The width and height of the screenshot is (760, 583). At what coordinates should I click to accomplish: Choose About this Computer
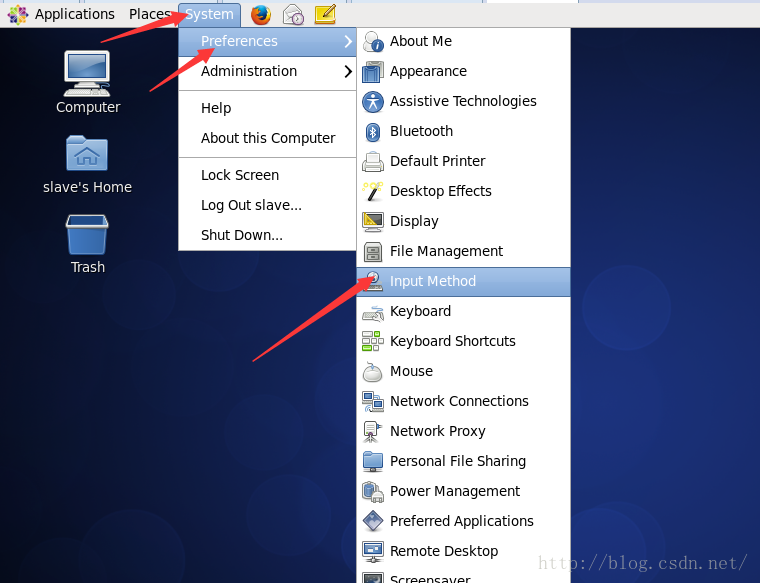(268, 139)
